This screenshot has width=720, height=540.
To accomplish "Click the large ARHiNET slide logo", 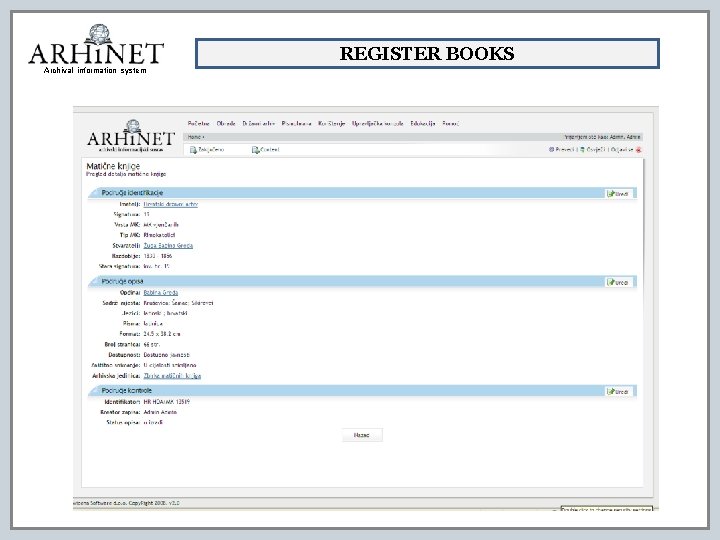I will [x=96, y=49].
